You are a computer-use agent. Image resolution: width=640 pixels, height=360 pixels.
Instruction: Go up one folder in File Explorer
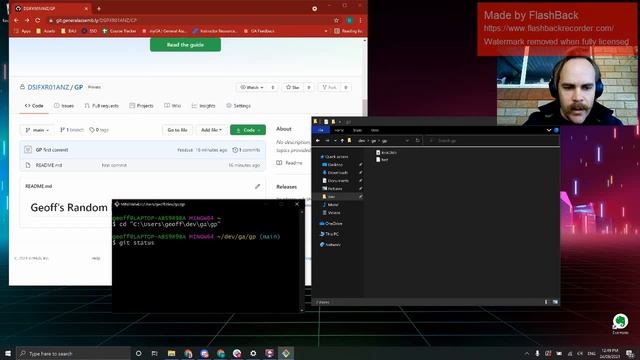point(342,140)
